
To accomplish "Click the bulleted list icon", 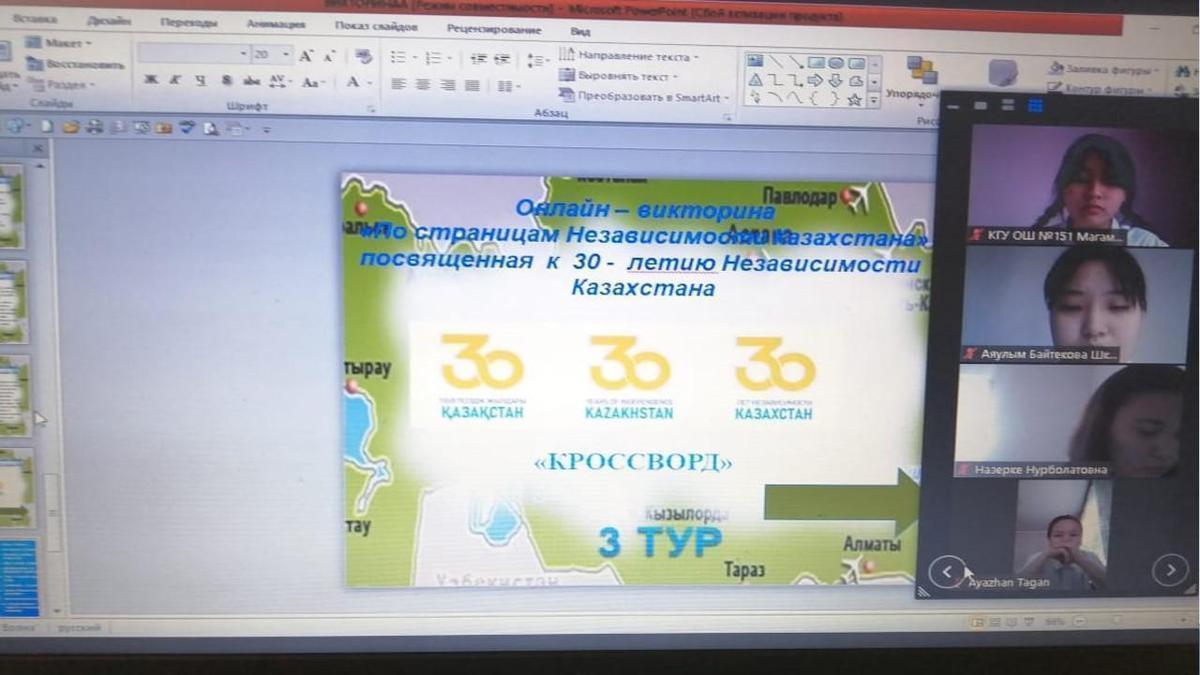I will coord(399,58).
